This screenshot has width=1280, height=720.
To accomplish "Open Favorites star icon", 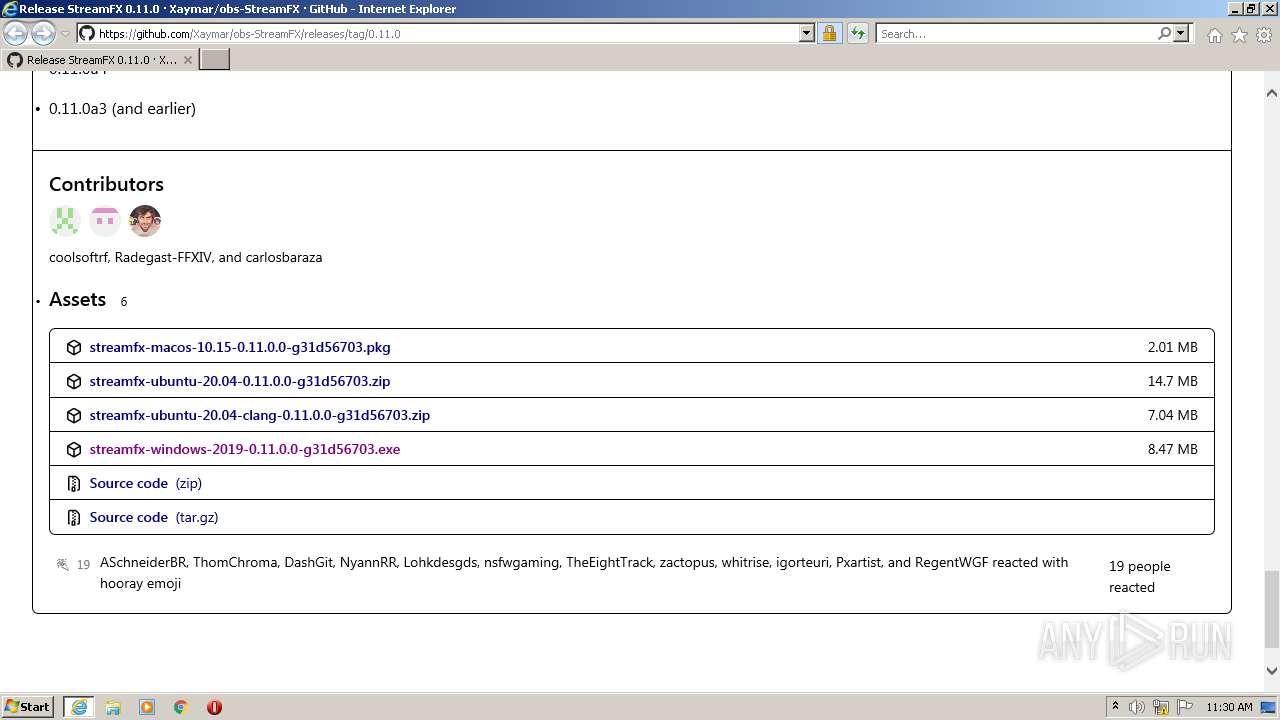I will [1239, 35].
